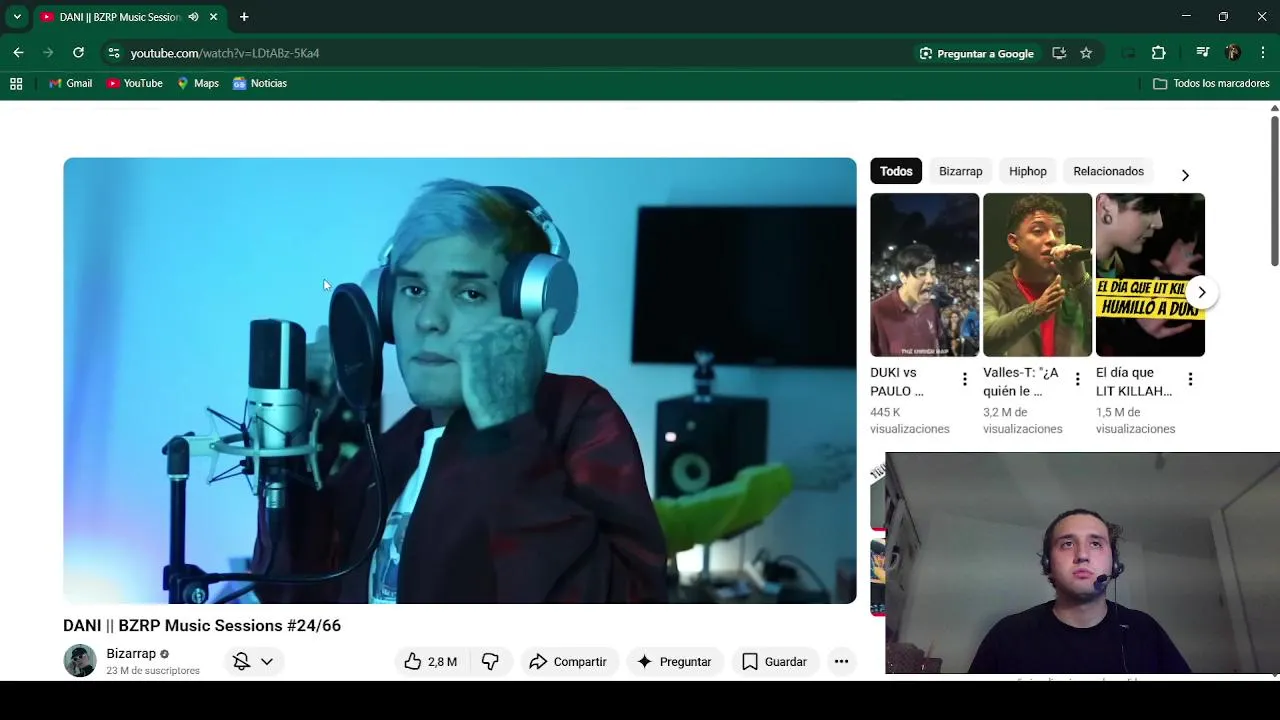This screenshot has width=1280, height=720.
Task: Like the video with 2,8 M likes
Action: coord(431,661)
